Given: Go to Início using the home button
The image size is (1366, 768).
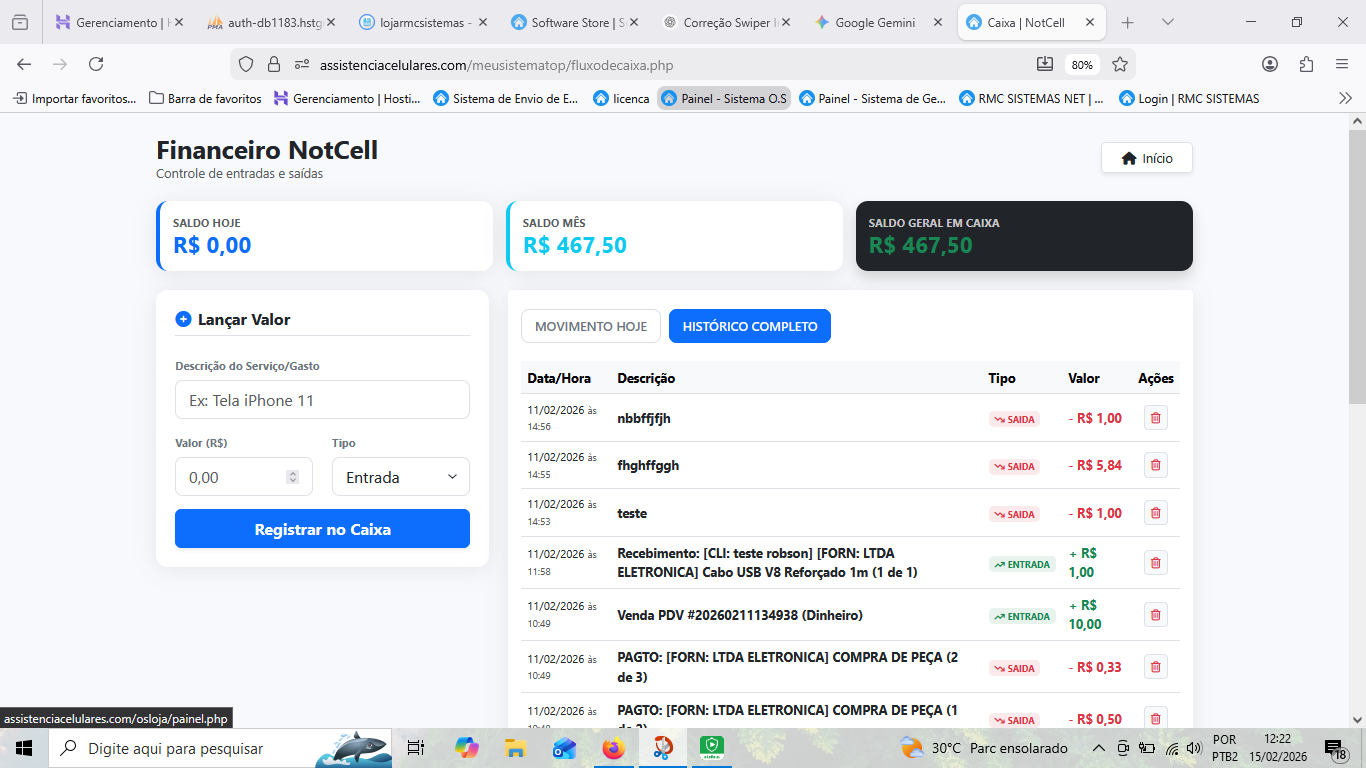Looking at the screenshot, I should (1146, 158).
